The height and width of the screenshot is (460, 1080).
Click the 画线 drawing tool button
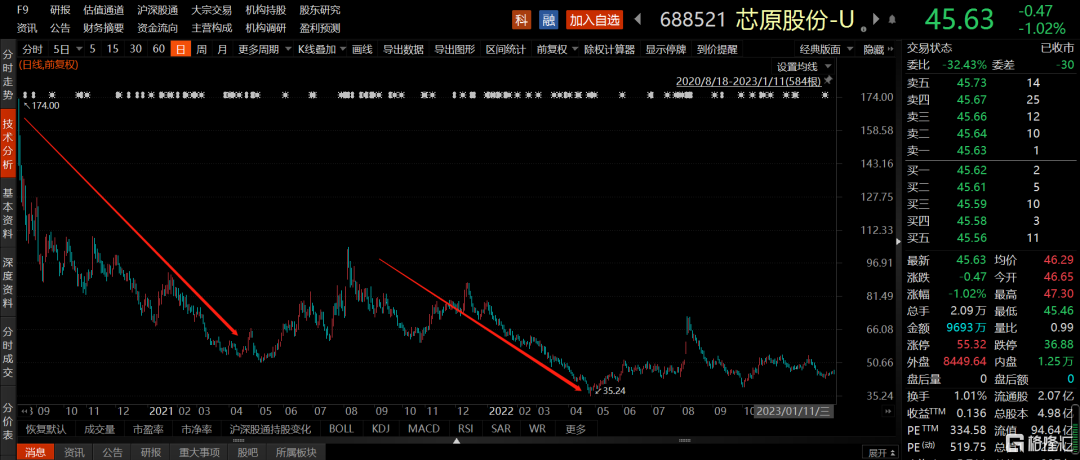pyautogui.click(x=362, y=50)
